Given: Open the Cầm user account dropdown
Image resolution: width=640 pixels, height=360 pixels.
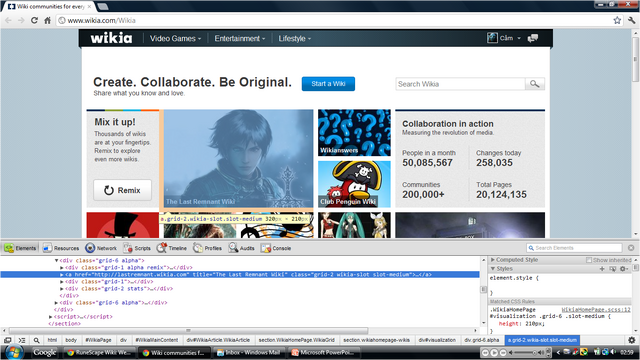Looking at the screenshot, I should [x=510, y=38].
